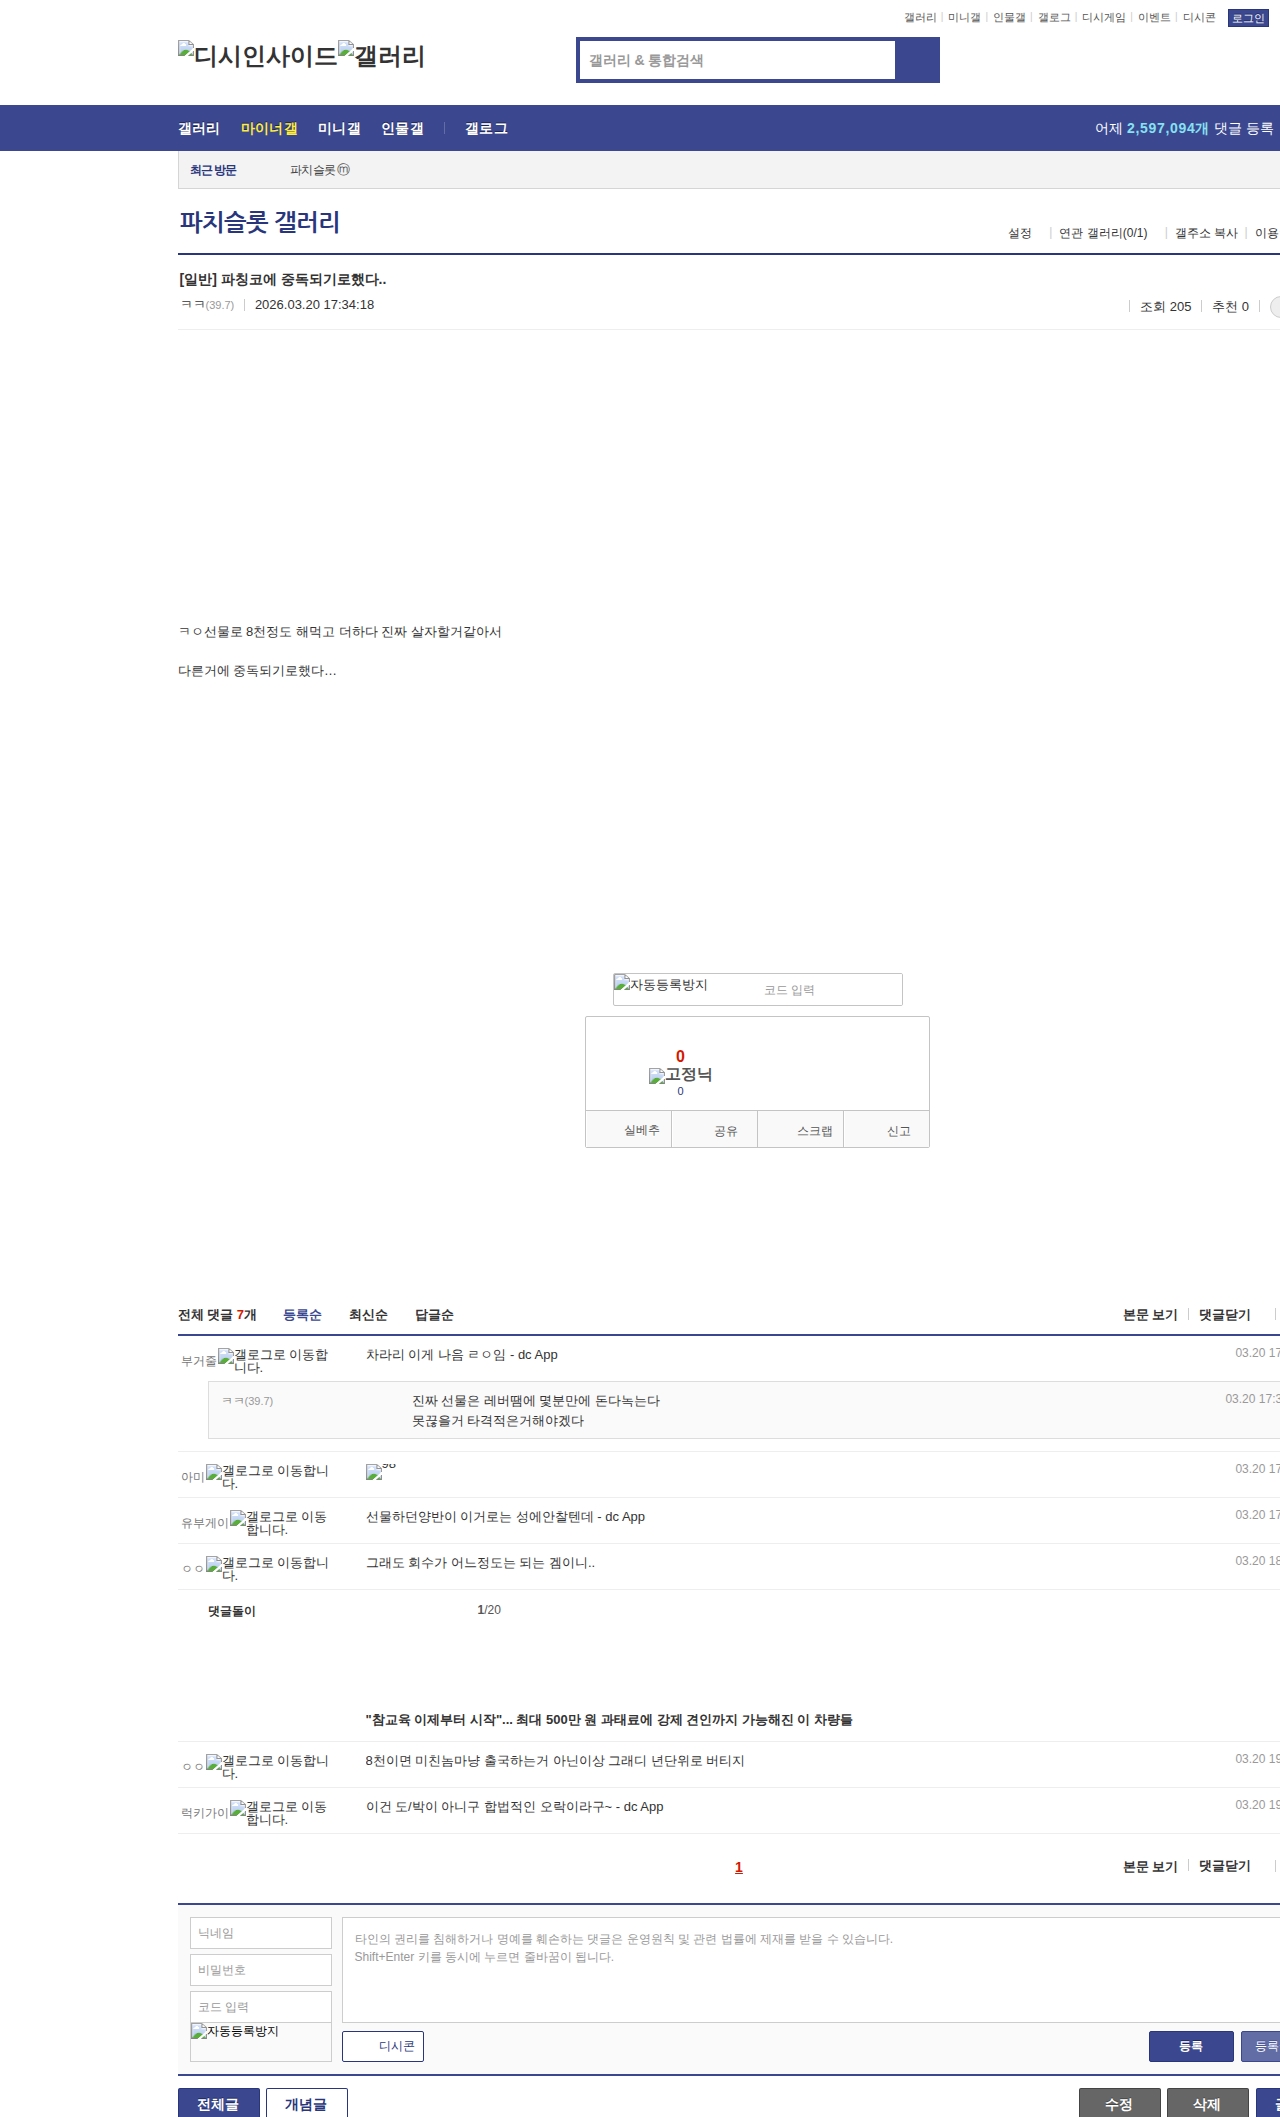The width and height of the screenshot is (1280, 2117).
Task: Switch to the 개념글 tab
Action: 307,2104
